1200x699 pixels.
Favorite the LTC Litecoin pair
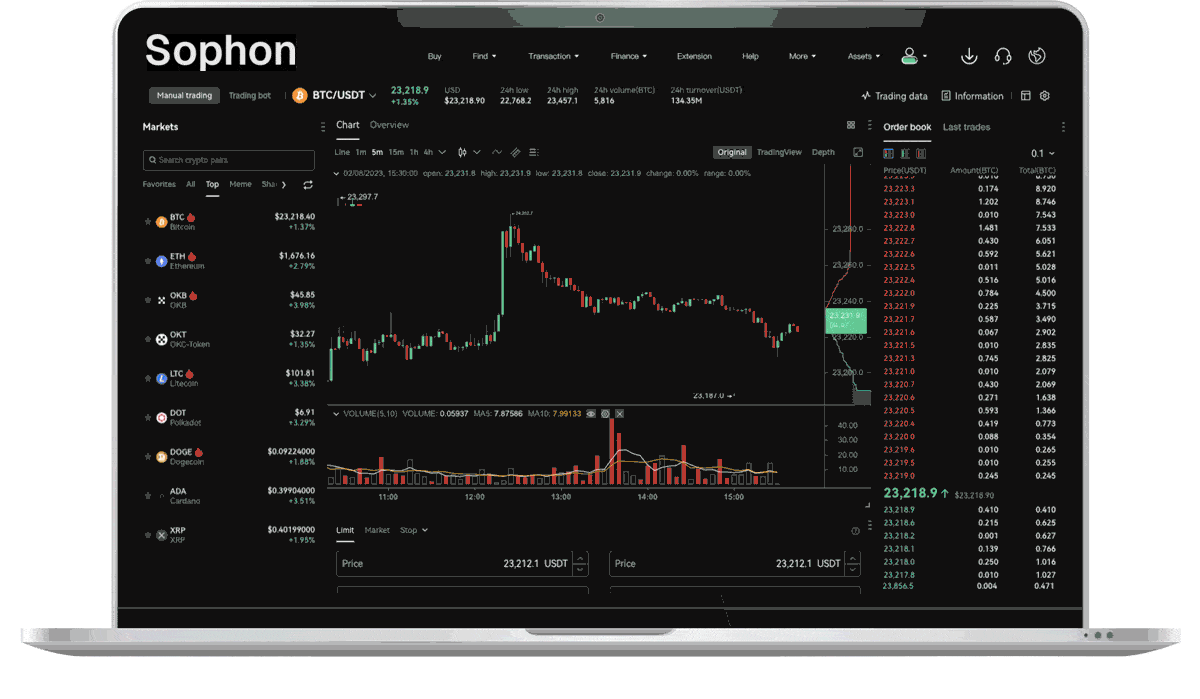[x=149, y=378]
